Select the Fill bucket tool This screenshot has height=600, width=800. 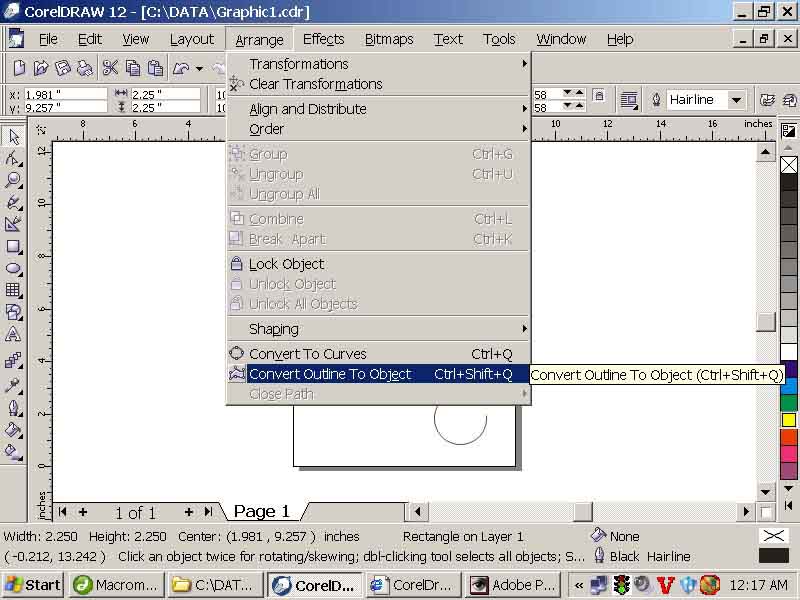[x=13, y=430]
